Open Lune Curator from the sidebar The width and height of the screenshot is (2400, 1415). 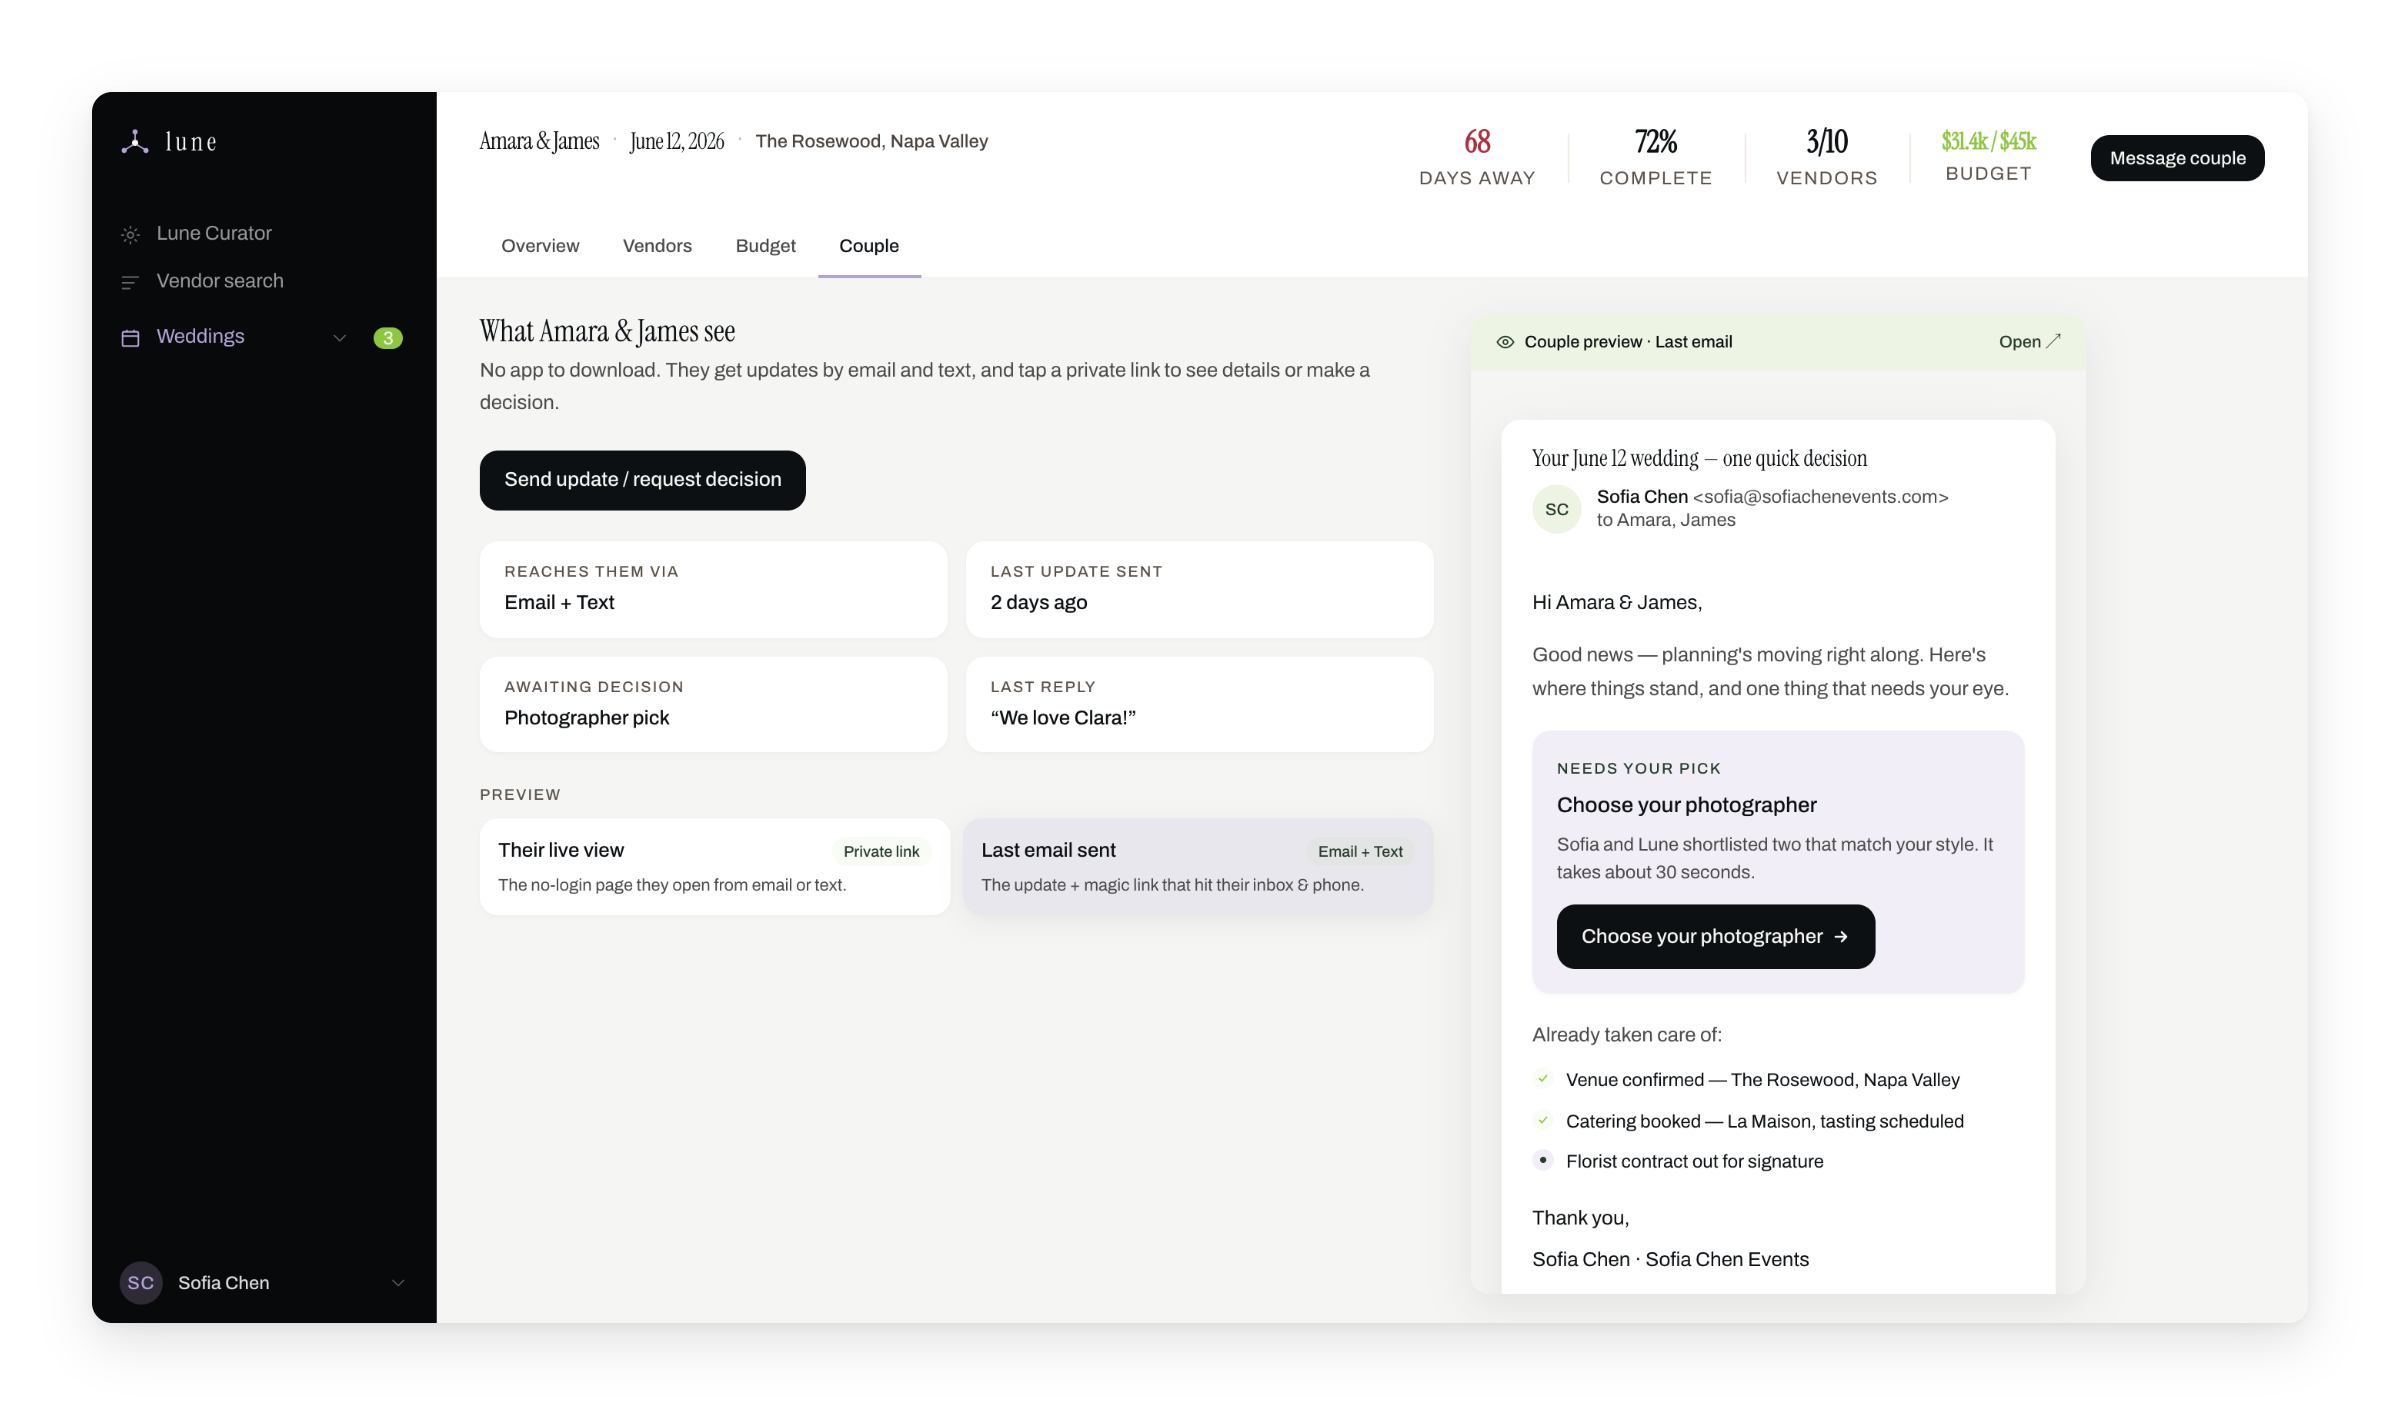coord(214,233)
